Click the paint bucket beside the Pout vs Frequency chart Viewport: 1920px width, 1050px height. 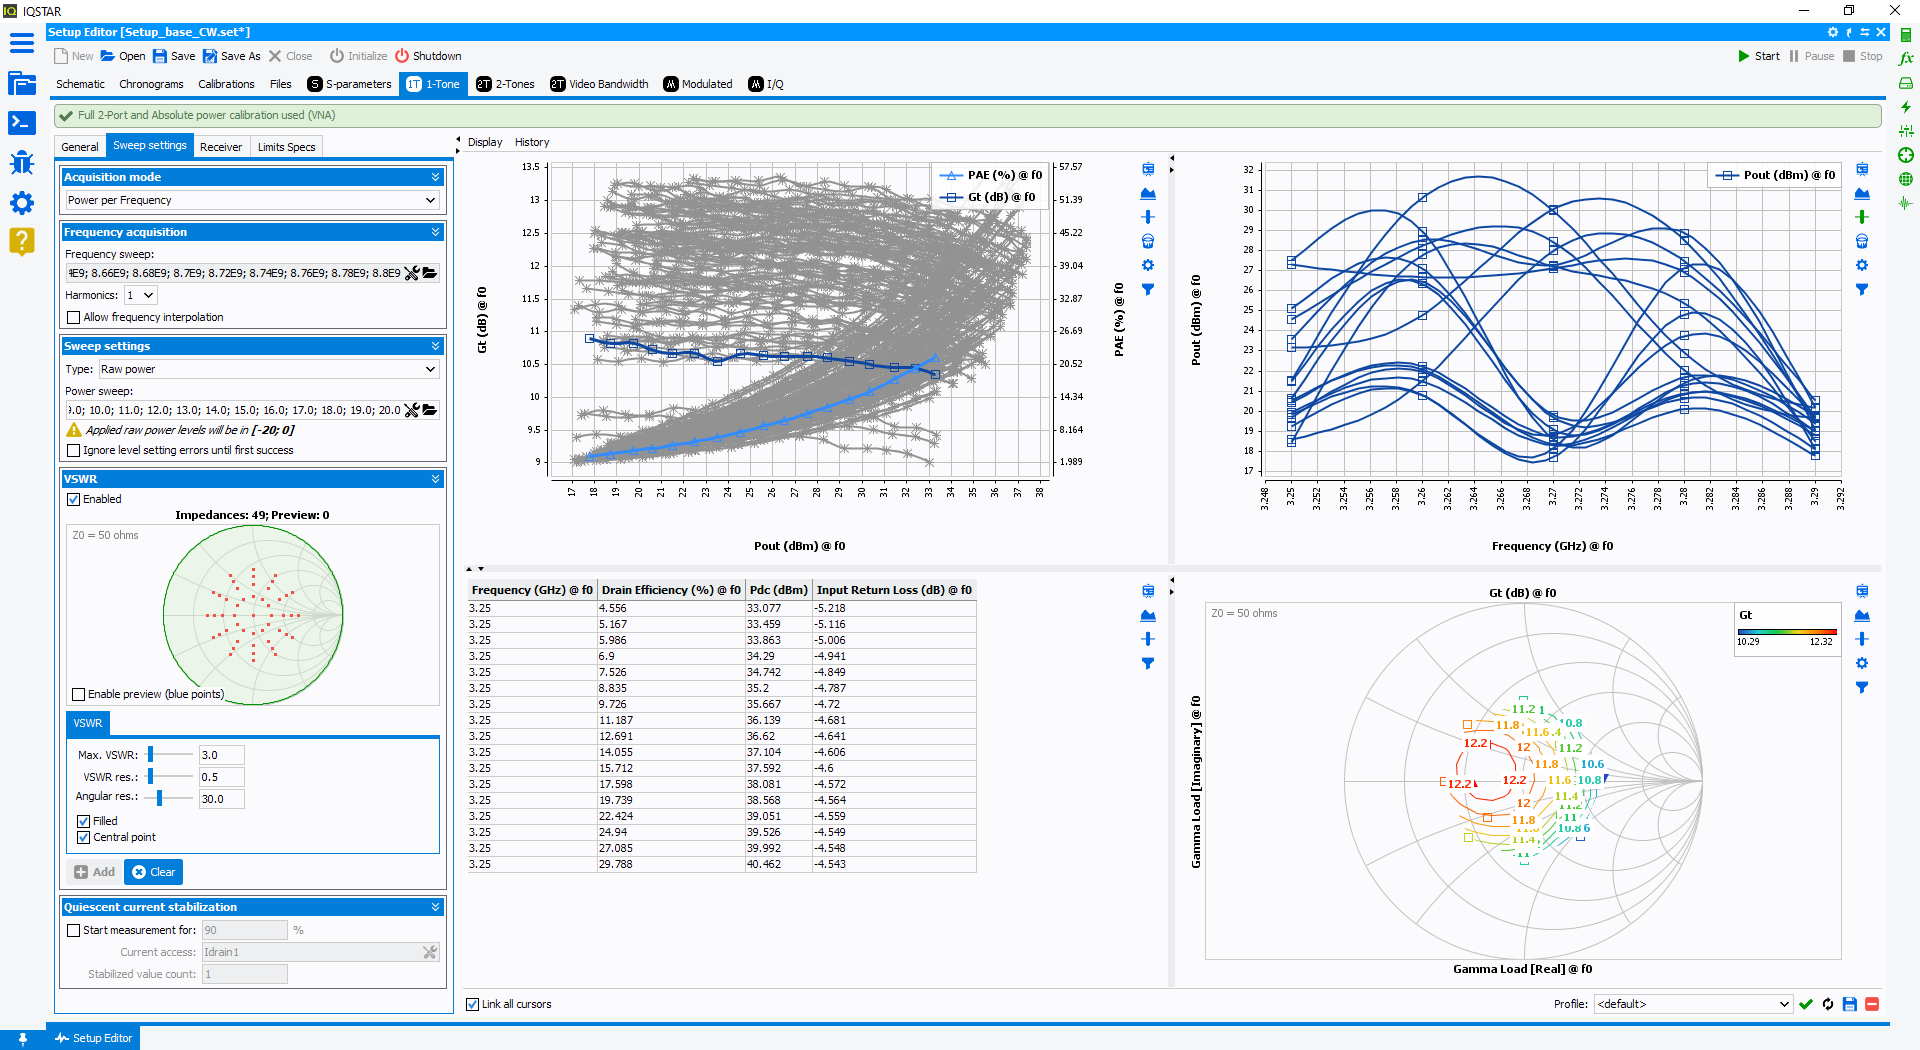[x=1862, y=241]
